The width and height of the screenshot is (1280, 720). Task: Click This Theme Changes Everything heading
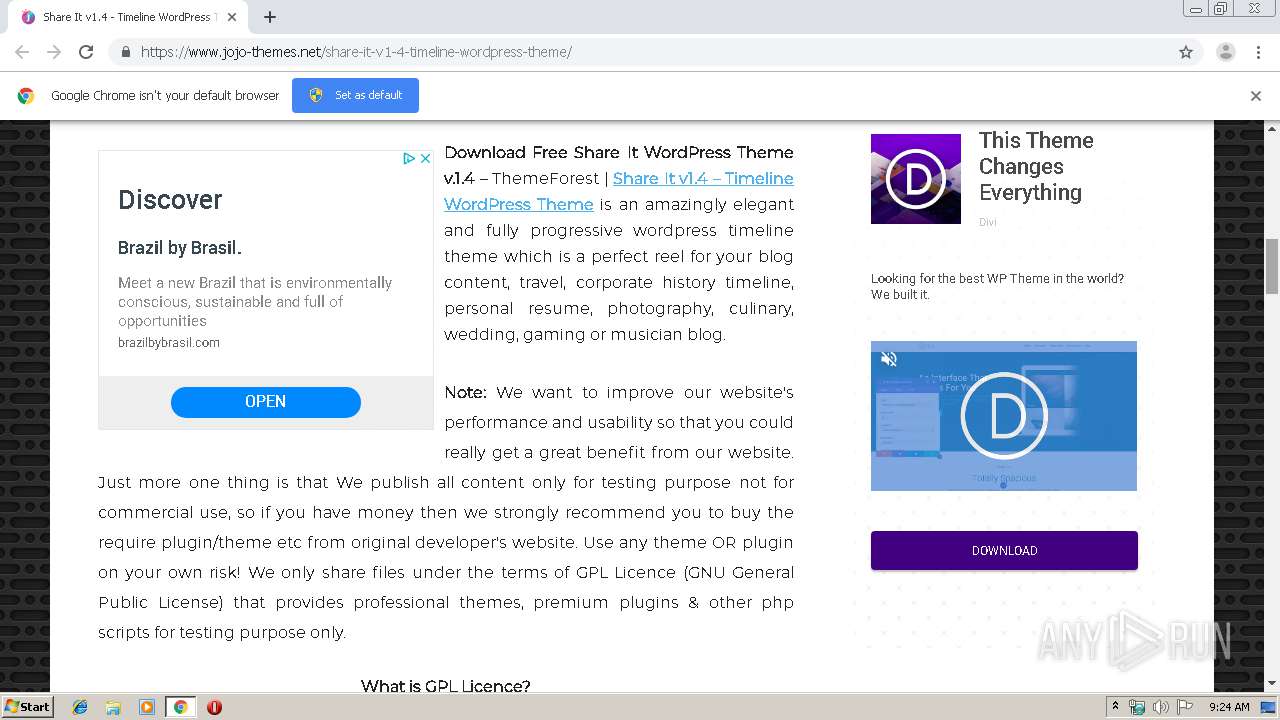point(1036,166)
